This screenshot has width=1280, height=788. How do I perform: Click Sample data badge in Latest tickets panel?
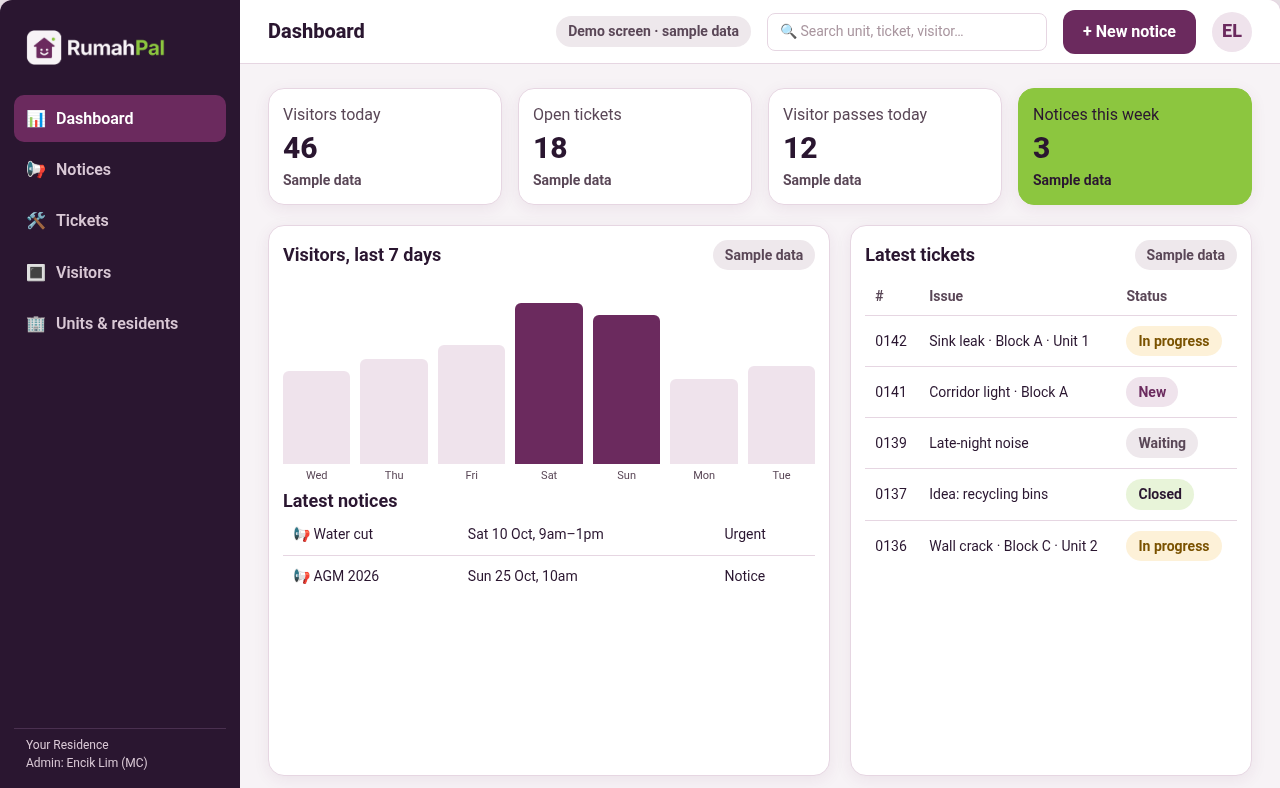click(1185, 255)
